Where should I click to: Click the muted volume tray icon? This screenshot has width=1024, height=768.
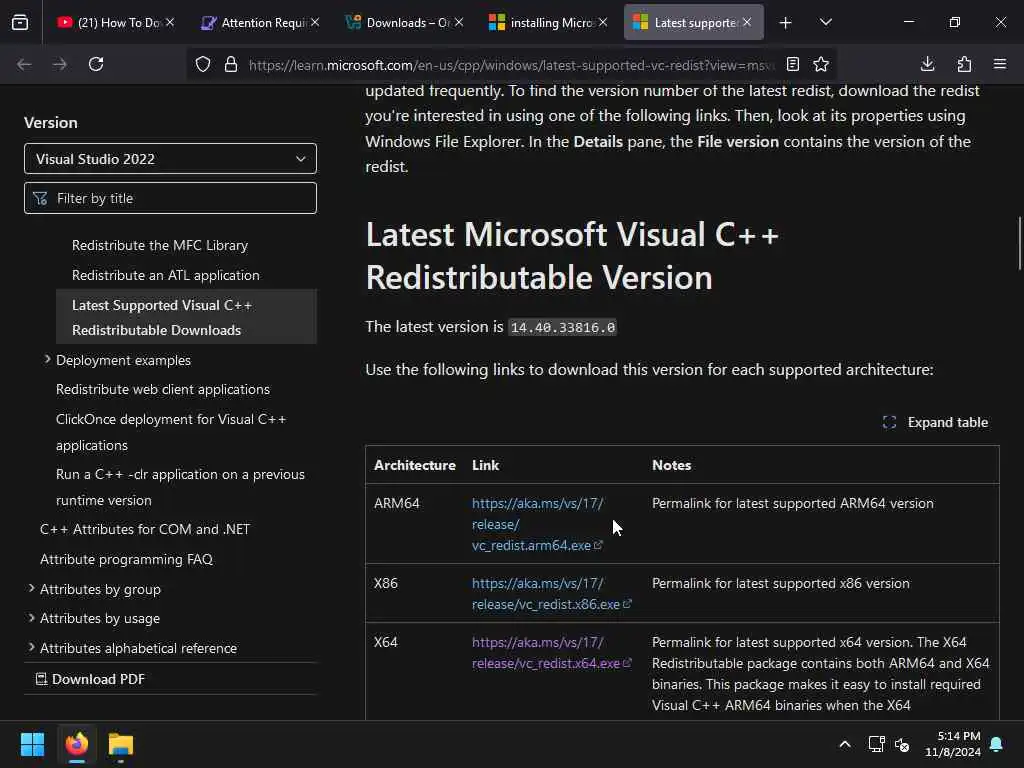(903, 744)
